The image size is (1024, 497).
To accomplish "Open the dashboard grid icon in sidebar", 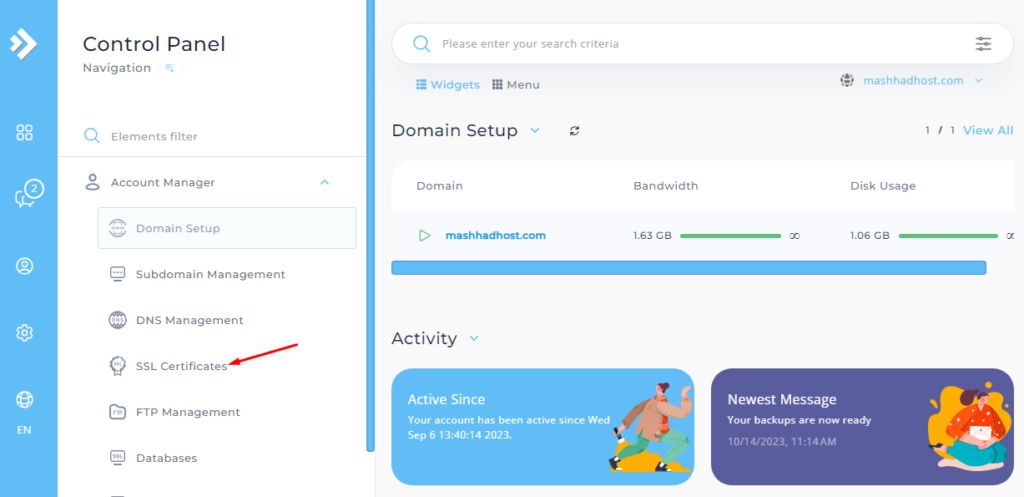I will click(x=25, y=132).
